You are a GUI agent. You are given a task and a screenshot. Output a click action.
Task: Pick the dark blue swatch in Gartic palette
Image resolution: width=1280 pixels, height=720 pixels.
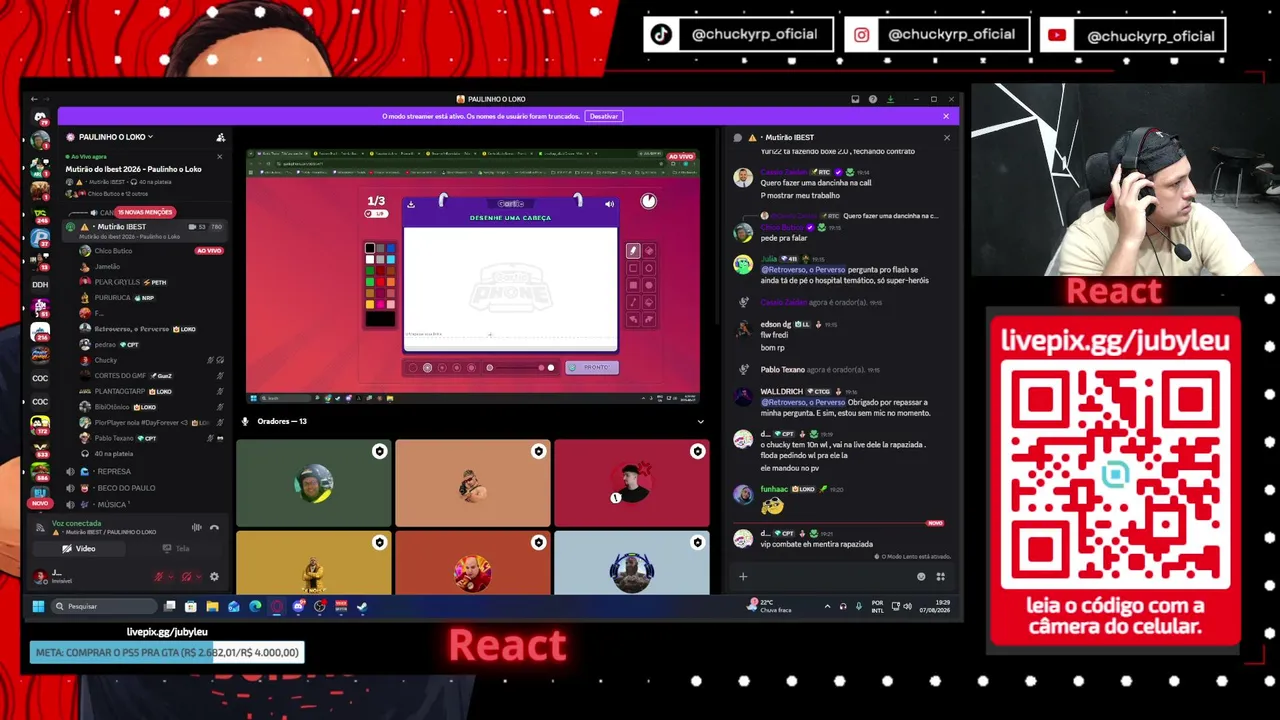[391, 248]
